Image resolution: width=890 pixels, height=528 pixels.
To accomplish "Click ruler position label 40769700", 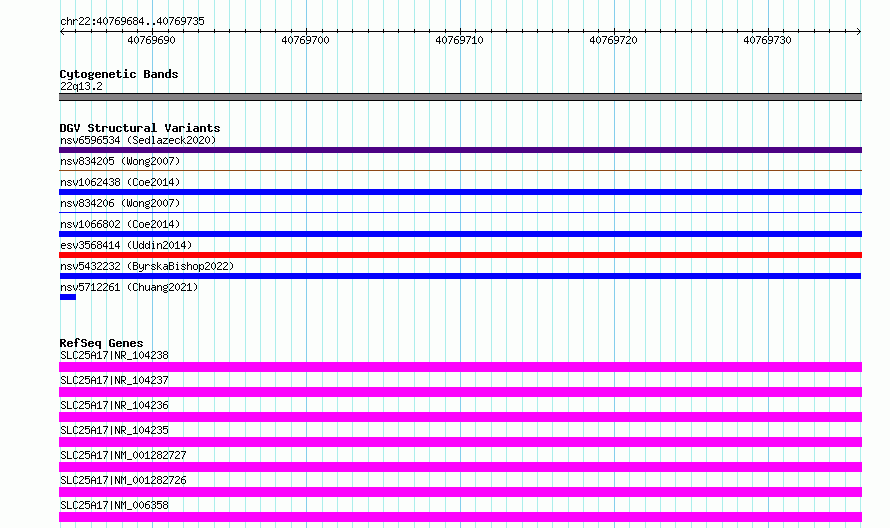I will 305,40.
